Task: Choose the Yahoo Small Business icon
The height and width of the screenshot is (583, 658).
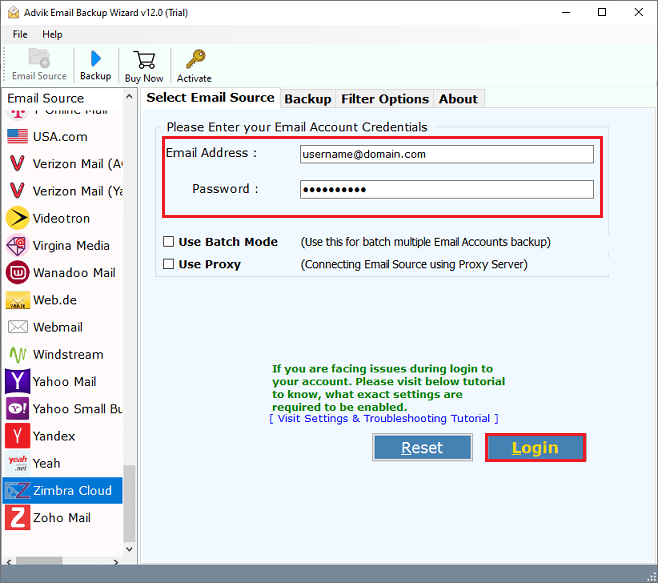Action: pos(17,408)
